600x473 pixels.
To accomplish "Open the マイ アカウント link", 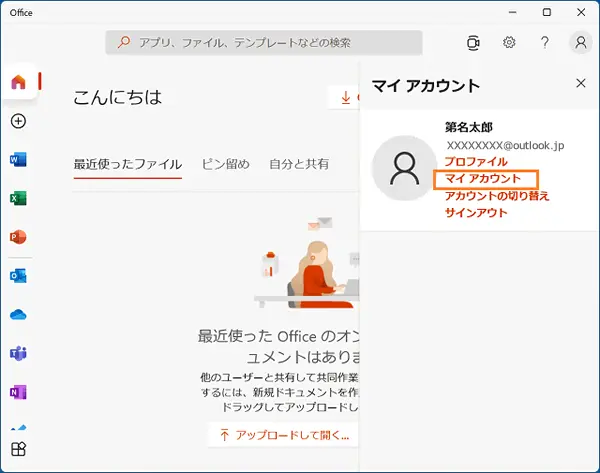I will (483, 179).
